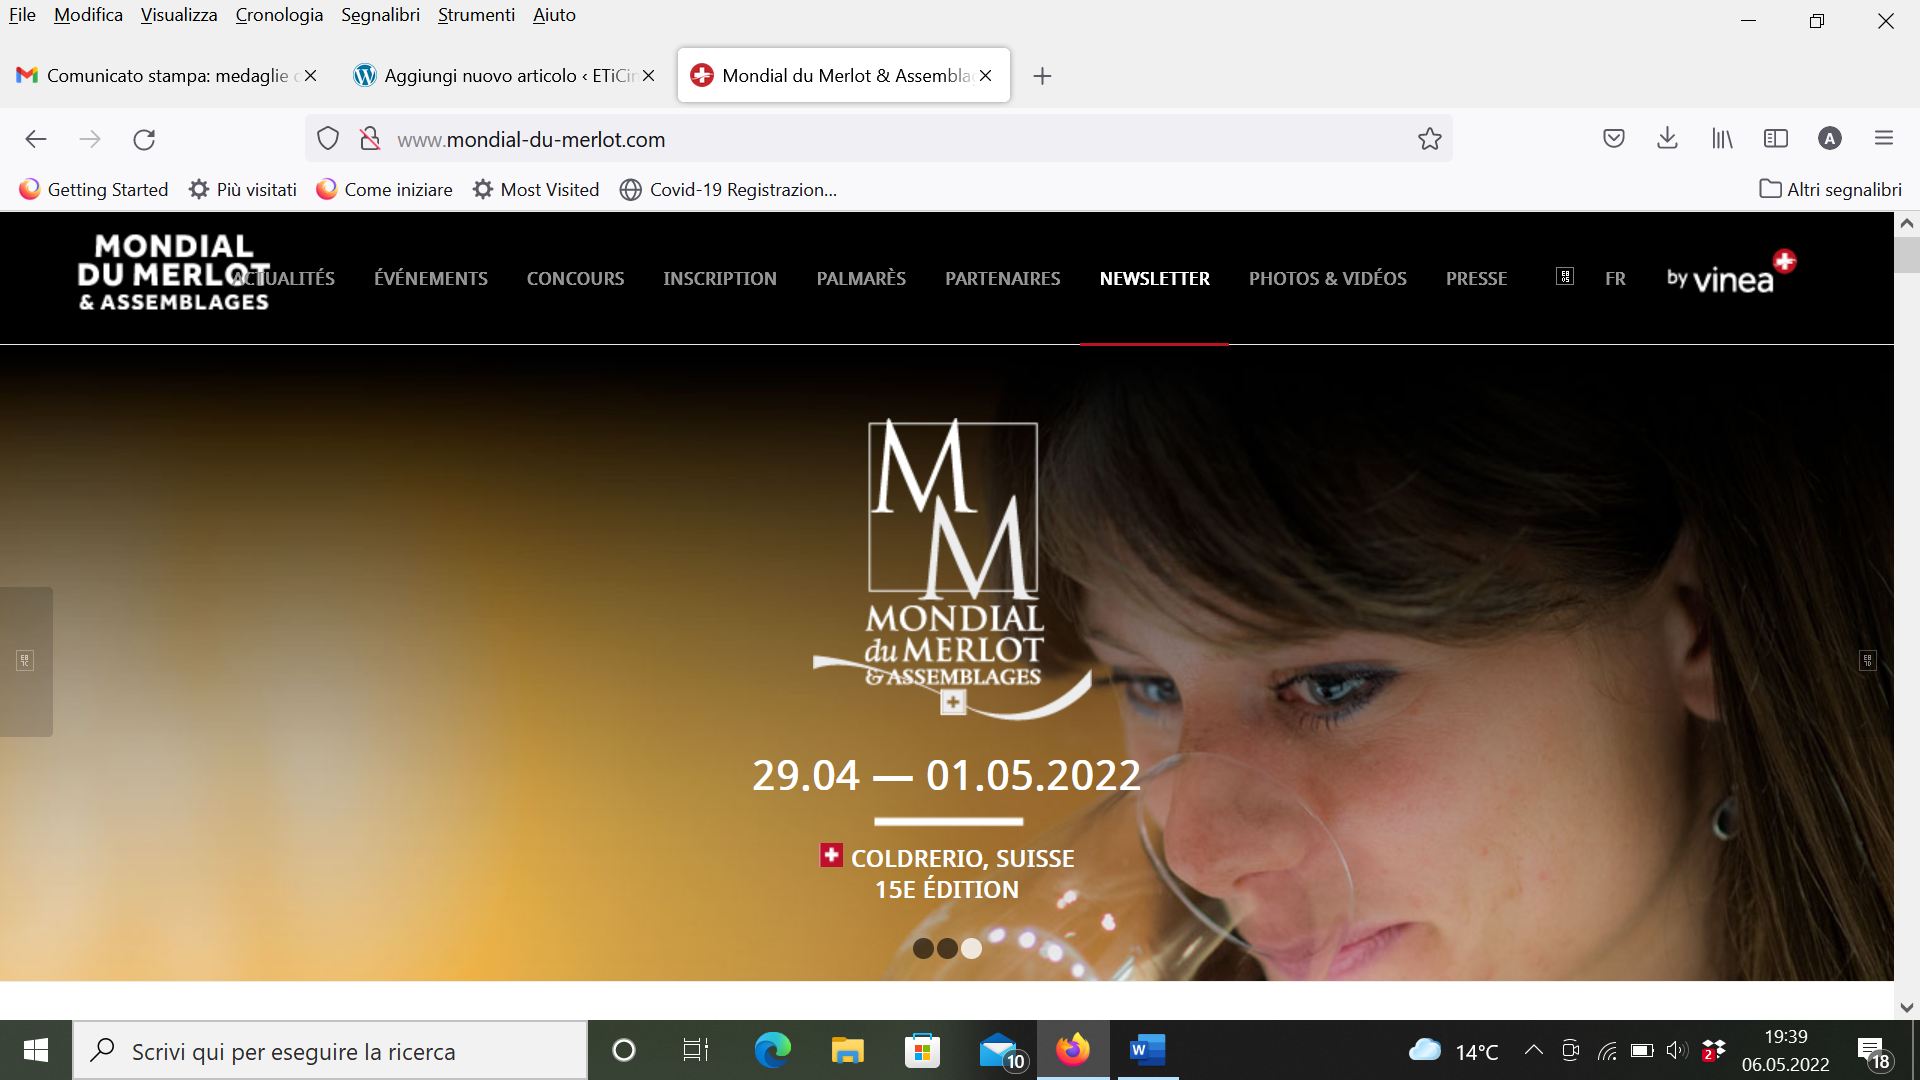
Task: Go back with the browser back arrow
Action: point(36,139)
